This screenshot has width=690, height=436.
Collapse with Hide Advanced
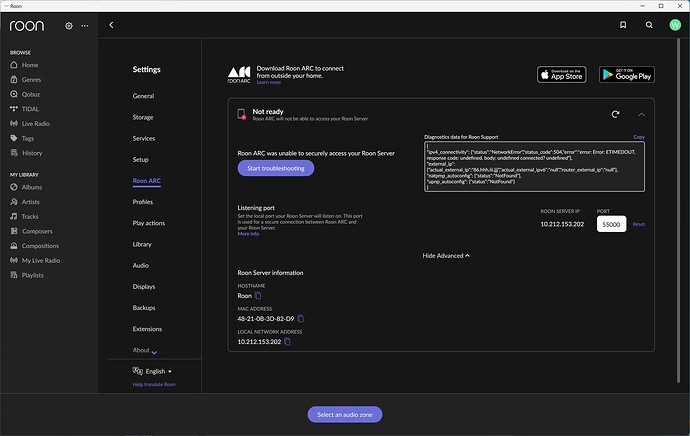pyautogui.click(x=446, y=256)
